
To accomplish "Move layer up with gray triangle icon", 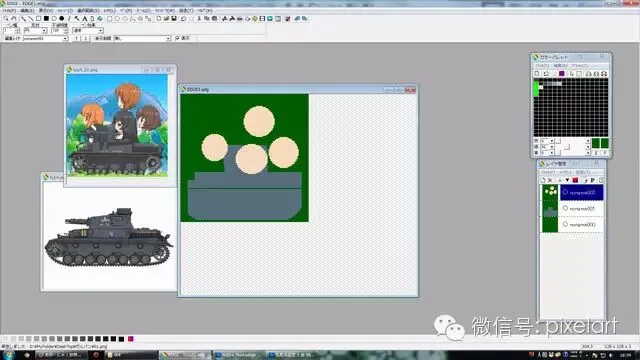I will [x=560, y=180].
